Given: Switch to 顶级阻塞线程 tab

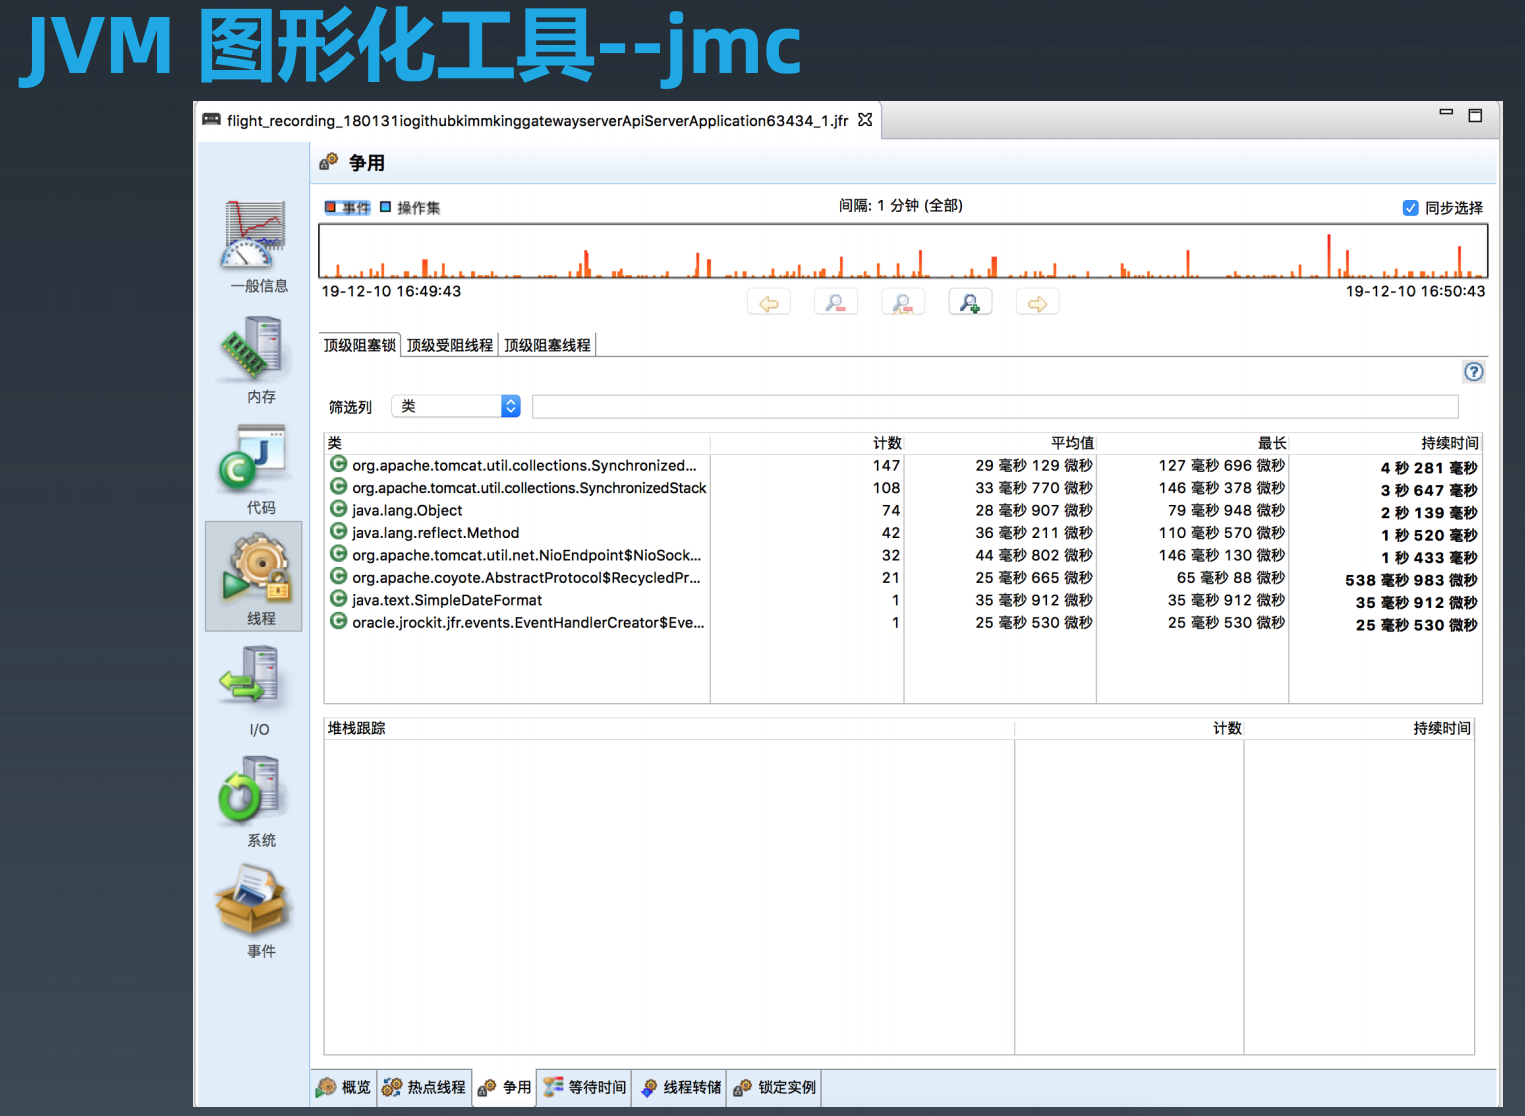Looking at the screenshot, I should click(x=547, y=345).
